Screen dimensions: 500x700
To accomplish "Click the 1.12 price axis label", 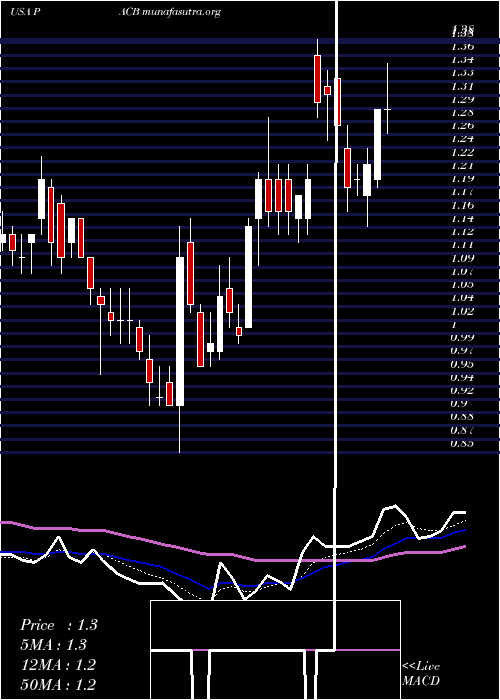I will tap(462, 231).
